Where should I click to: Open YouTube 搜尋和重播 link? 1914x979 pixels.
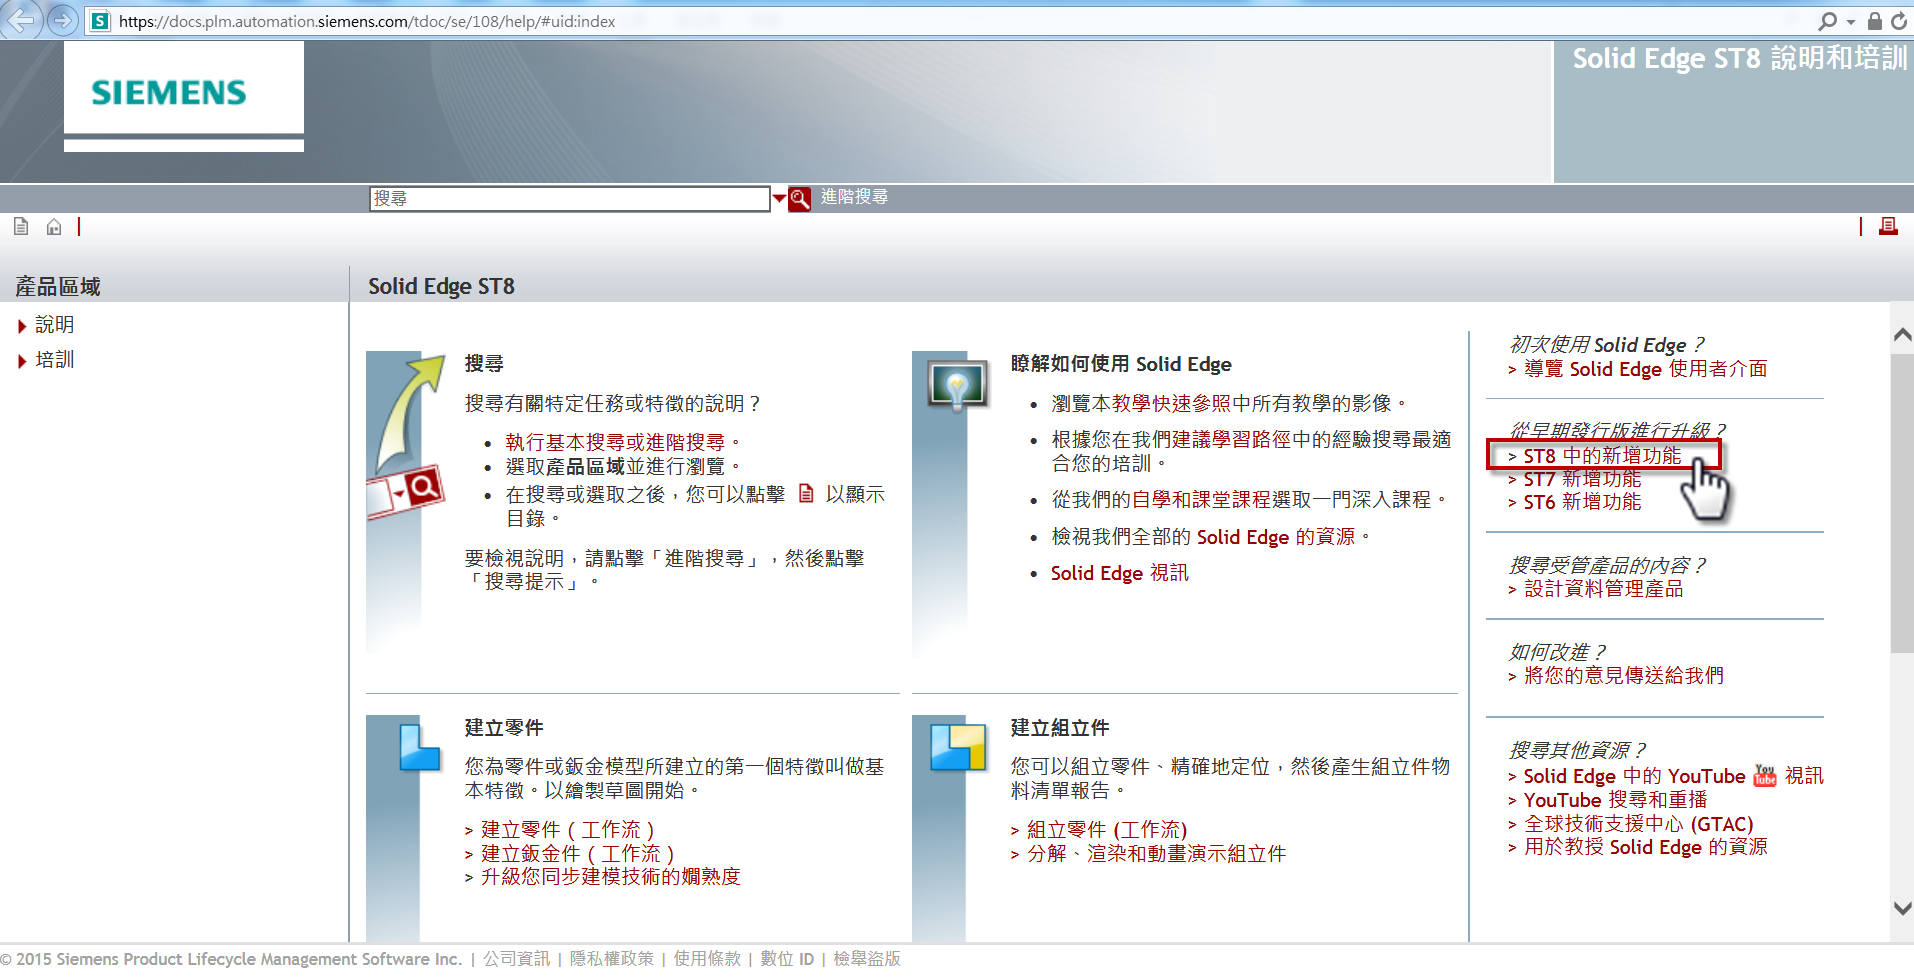[x=1615, y=800]
